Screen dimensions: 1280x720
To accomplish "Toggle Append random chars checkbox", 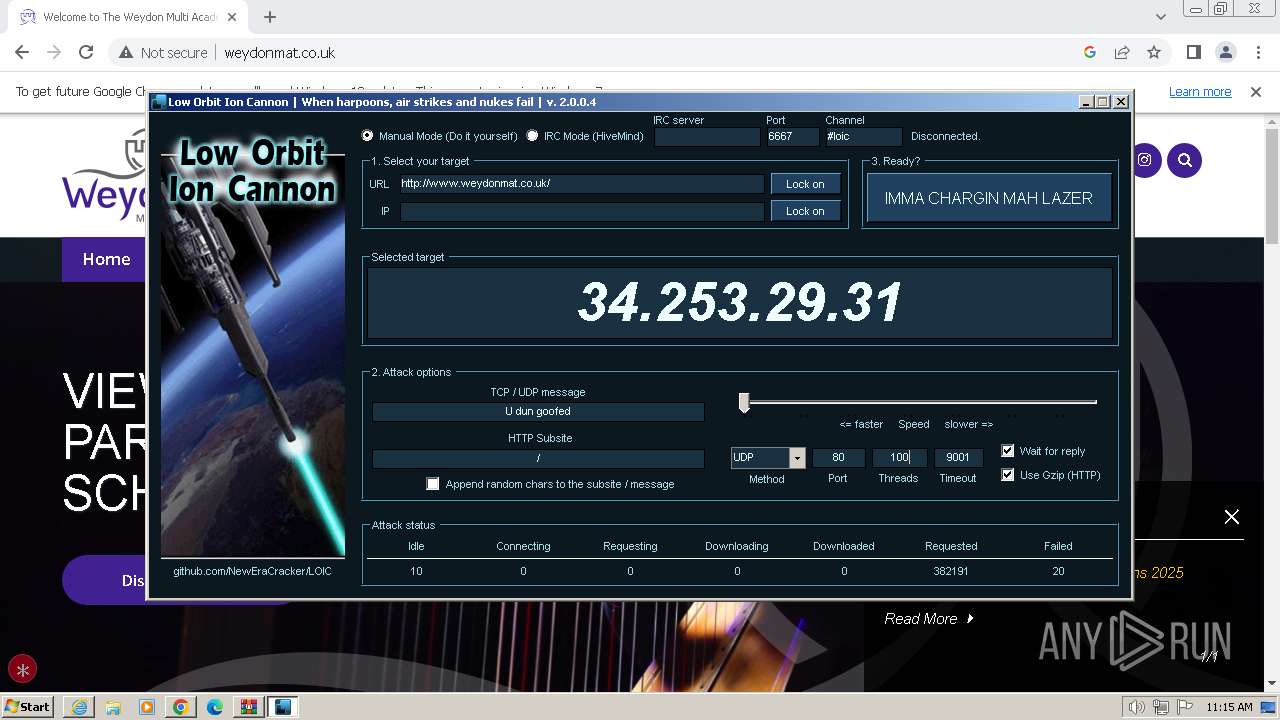I will click(433, 484).
